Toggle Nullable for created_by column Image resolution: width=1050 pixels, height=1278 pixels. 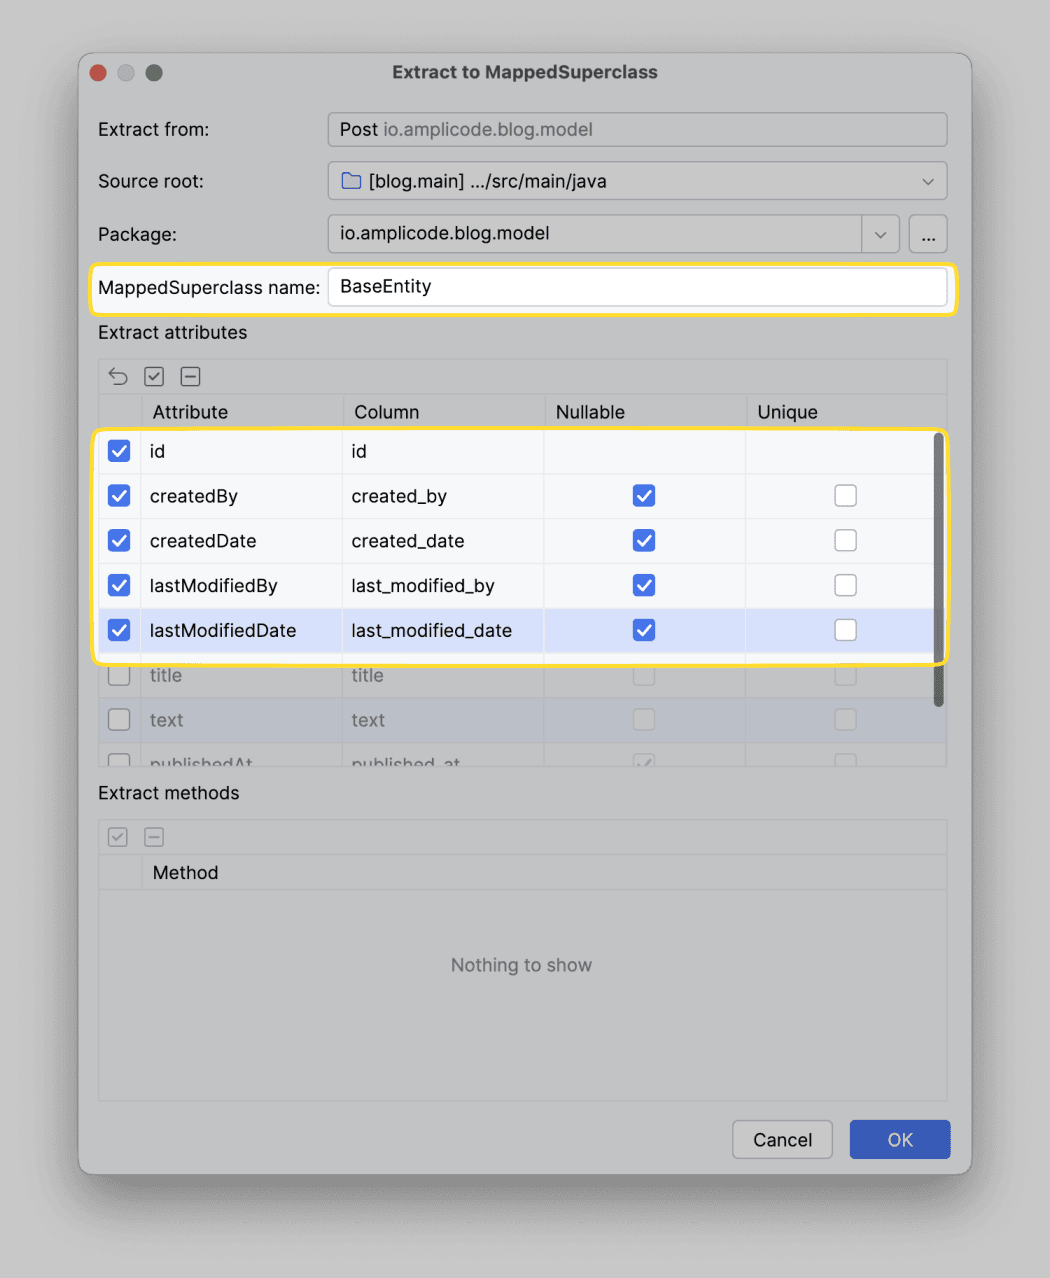tap(644, 496)
